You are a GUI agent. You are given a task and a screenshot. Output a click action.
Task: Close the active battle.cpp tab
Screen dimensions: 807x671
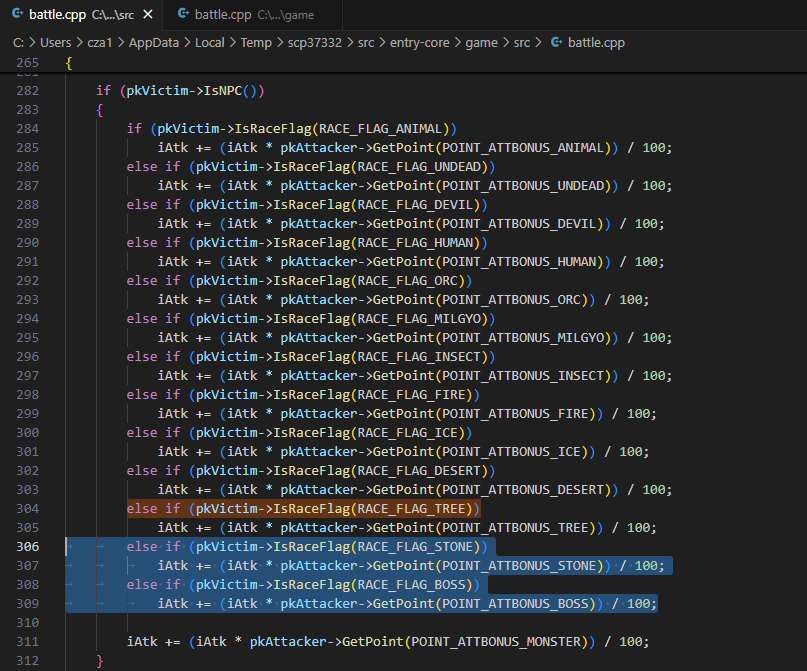click(146, 15)
